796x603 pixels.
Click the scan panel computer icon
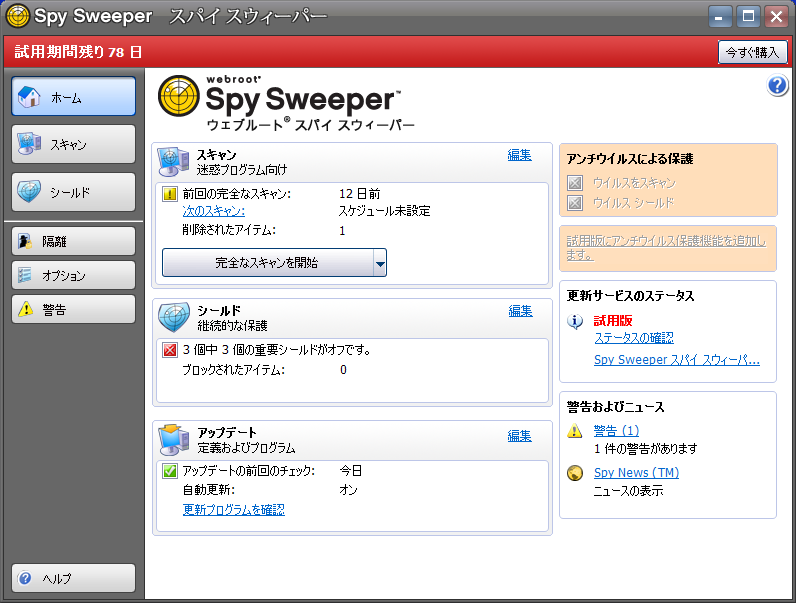pos(173,161)
